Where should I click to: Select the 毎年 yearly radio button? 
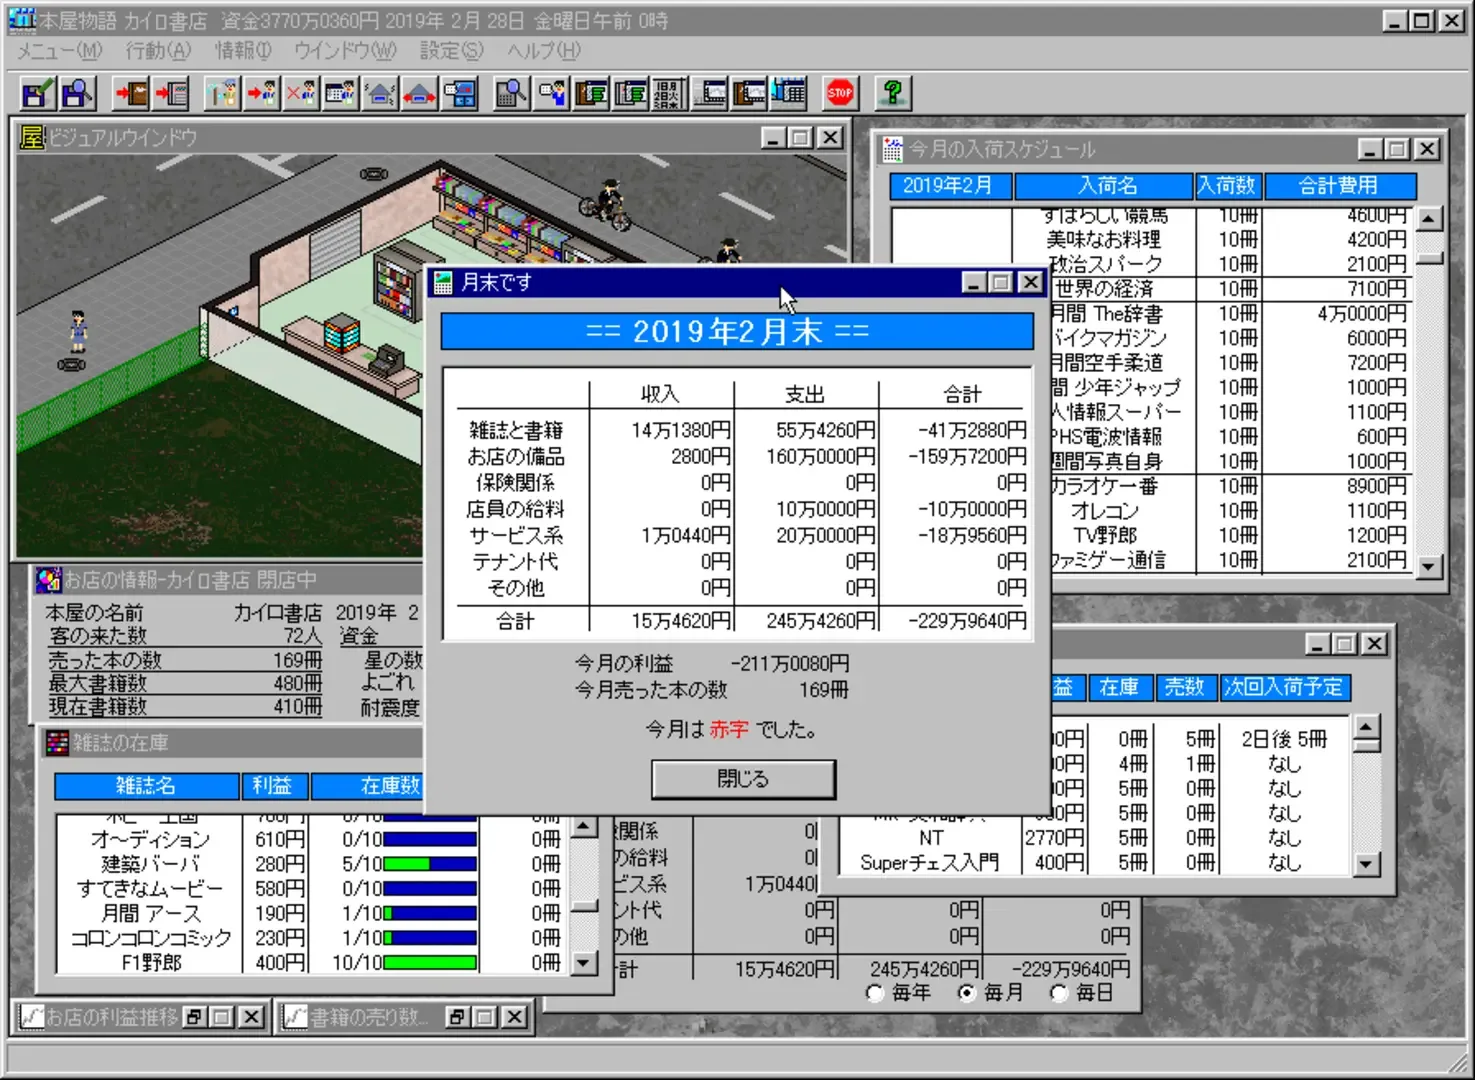click(x=876, y=993)
